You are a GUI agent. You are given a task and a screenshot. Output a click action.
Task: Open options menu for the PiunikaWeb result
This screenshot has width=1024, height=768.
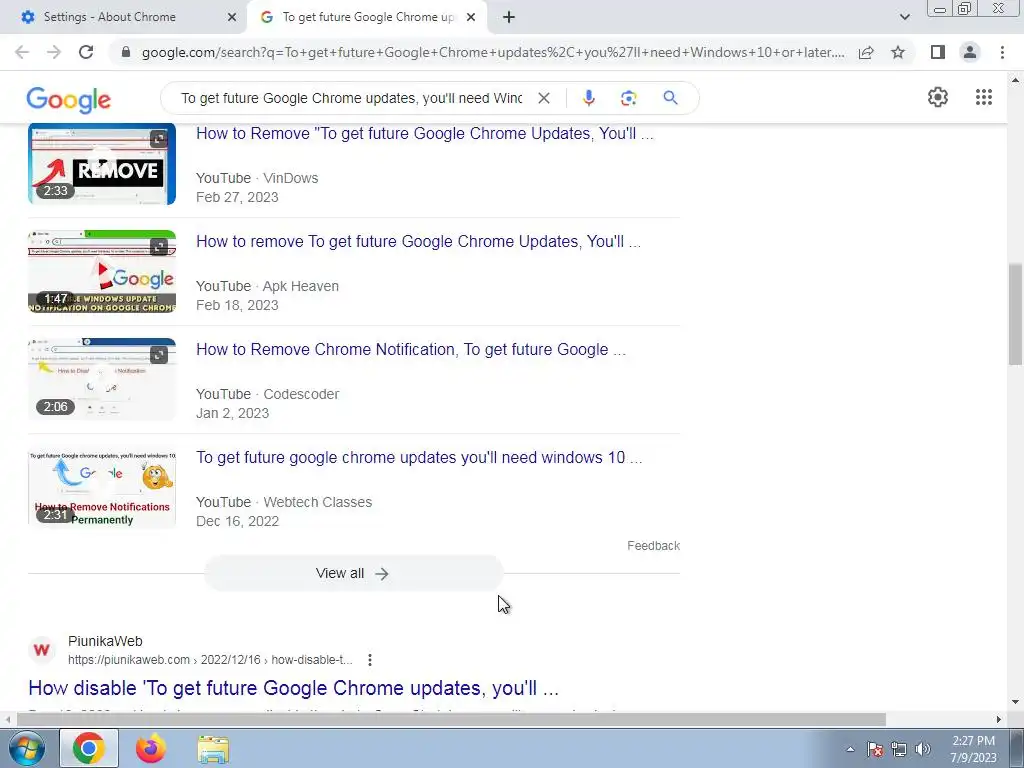pyautogui.click(x=370, y=660)
